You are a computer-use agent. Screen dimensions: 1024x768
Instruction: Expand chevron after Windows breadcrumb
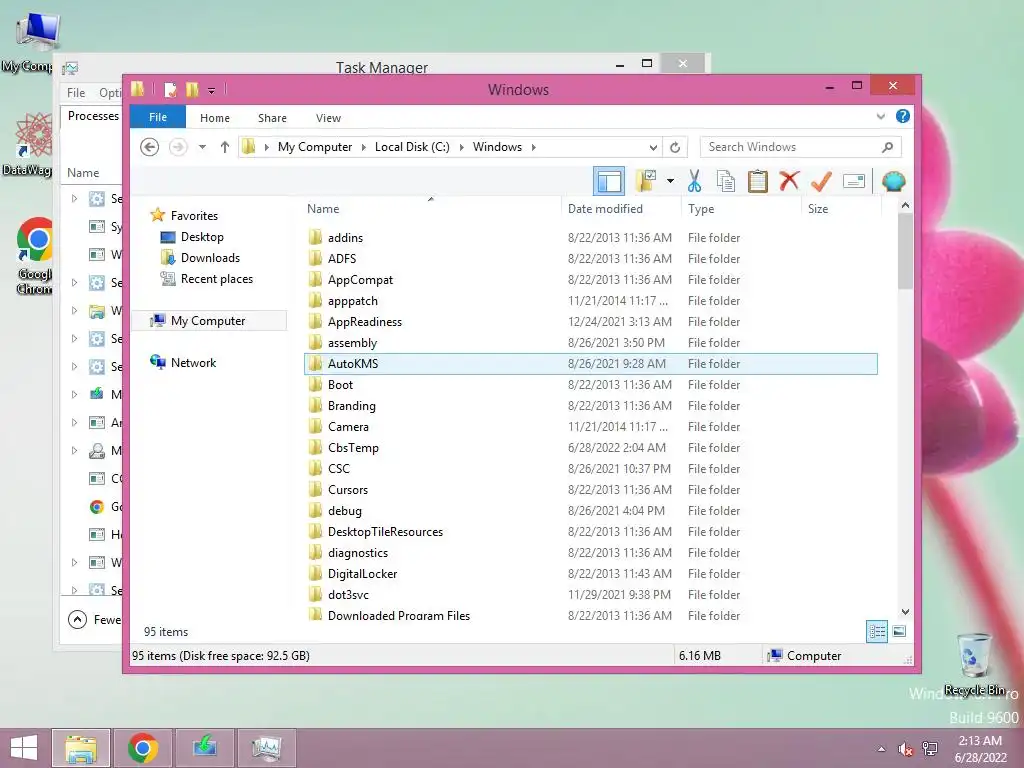pyautogui.click(x=534, y=147)
